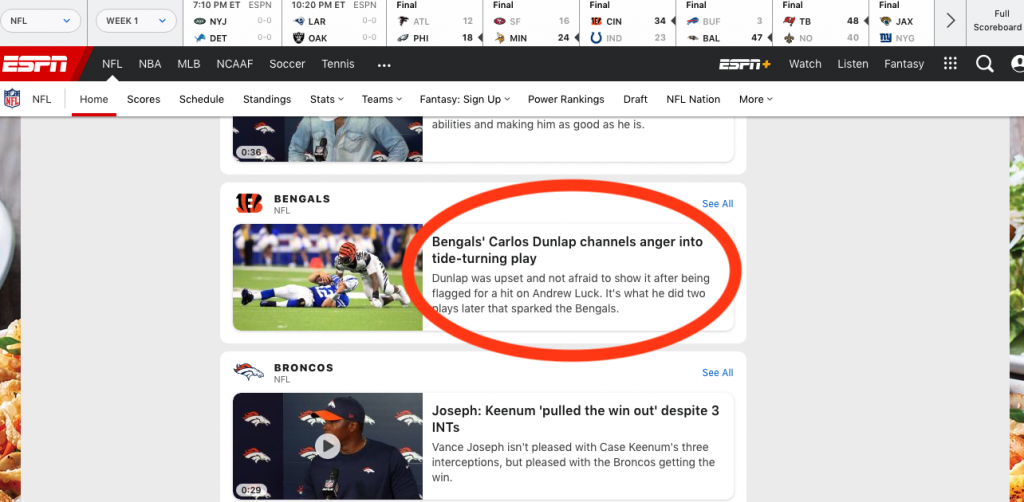
Task: Open the Carlos Dunlap article headline
Action: 568,249
